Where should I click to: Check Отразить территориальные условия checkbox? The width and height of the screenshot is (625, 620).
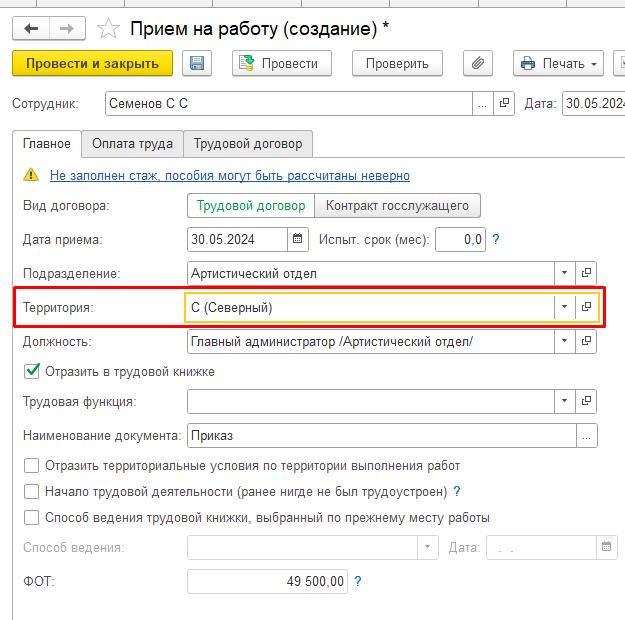point(32,466)
